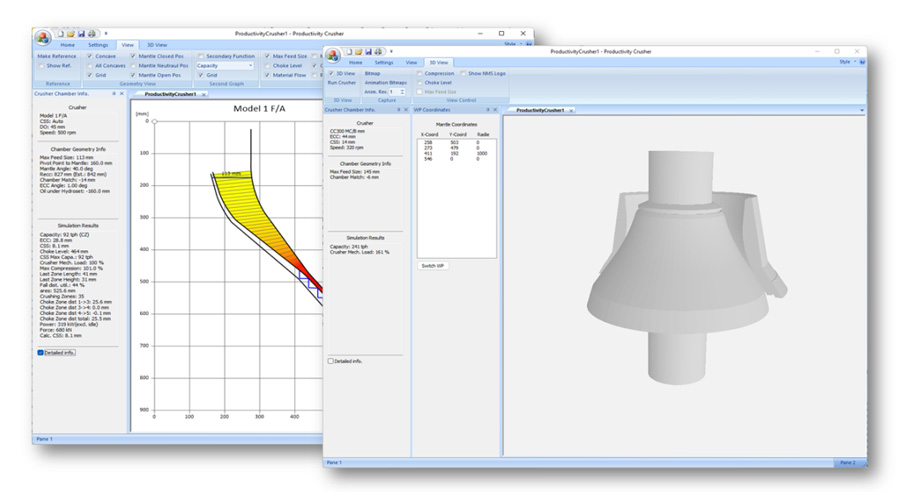
Task: Switch to Settings tab in left window
Action: point(98,45)
